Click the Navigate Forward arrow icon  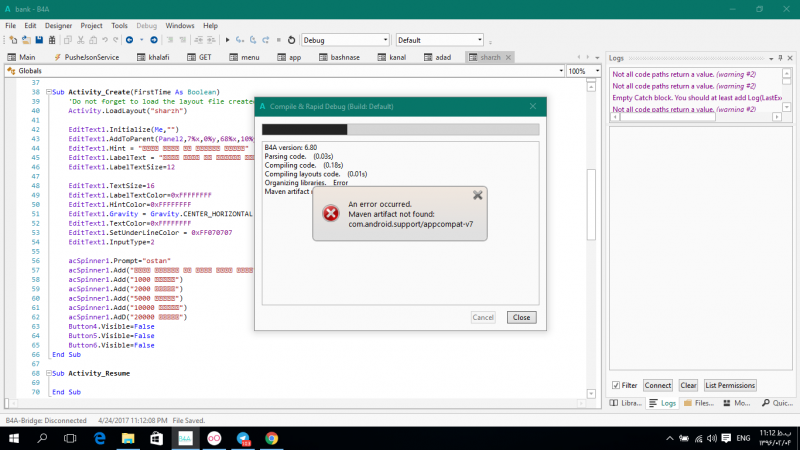[x=153, y=40]
